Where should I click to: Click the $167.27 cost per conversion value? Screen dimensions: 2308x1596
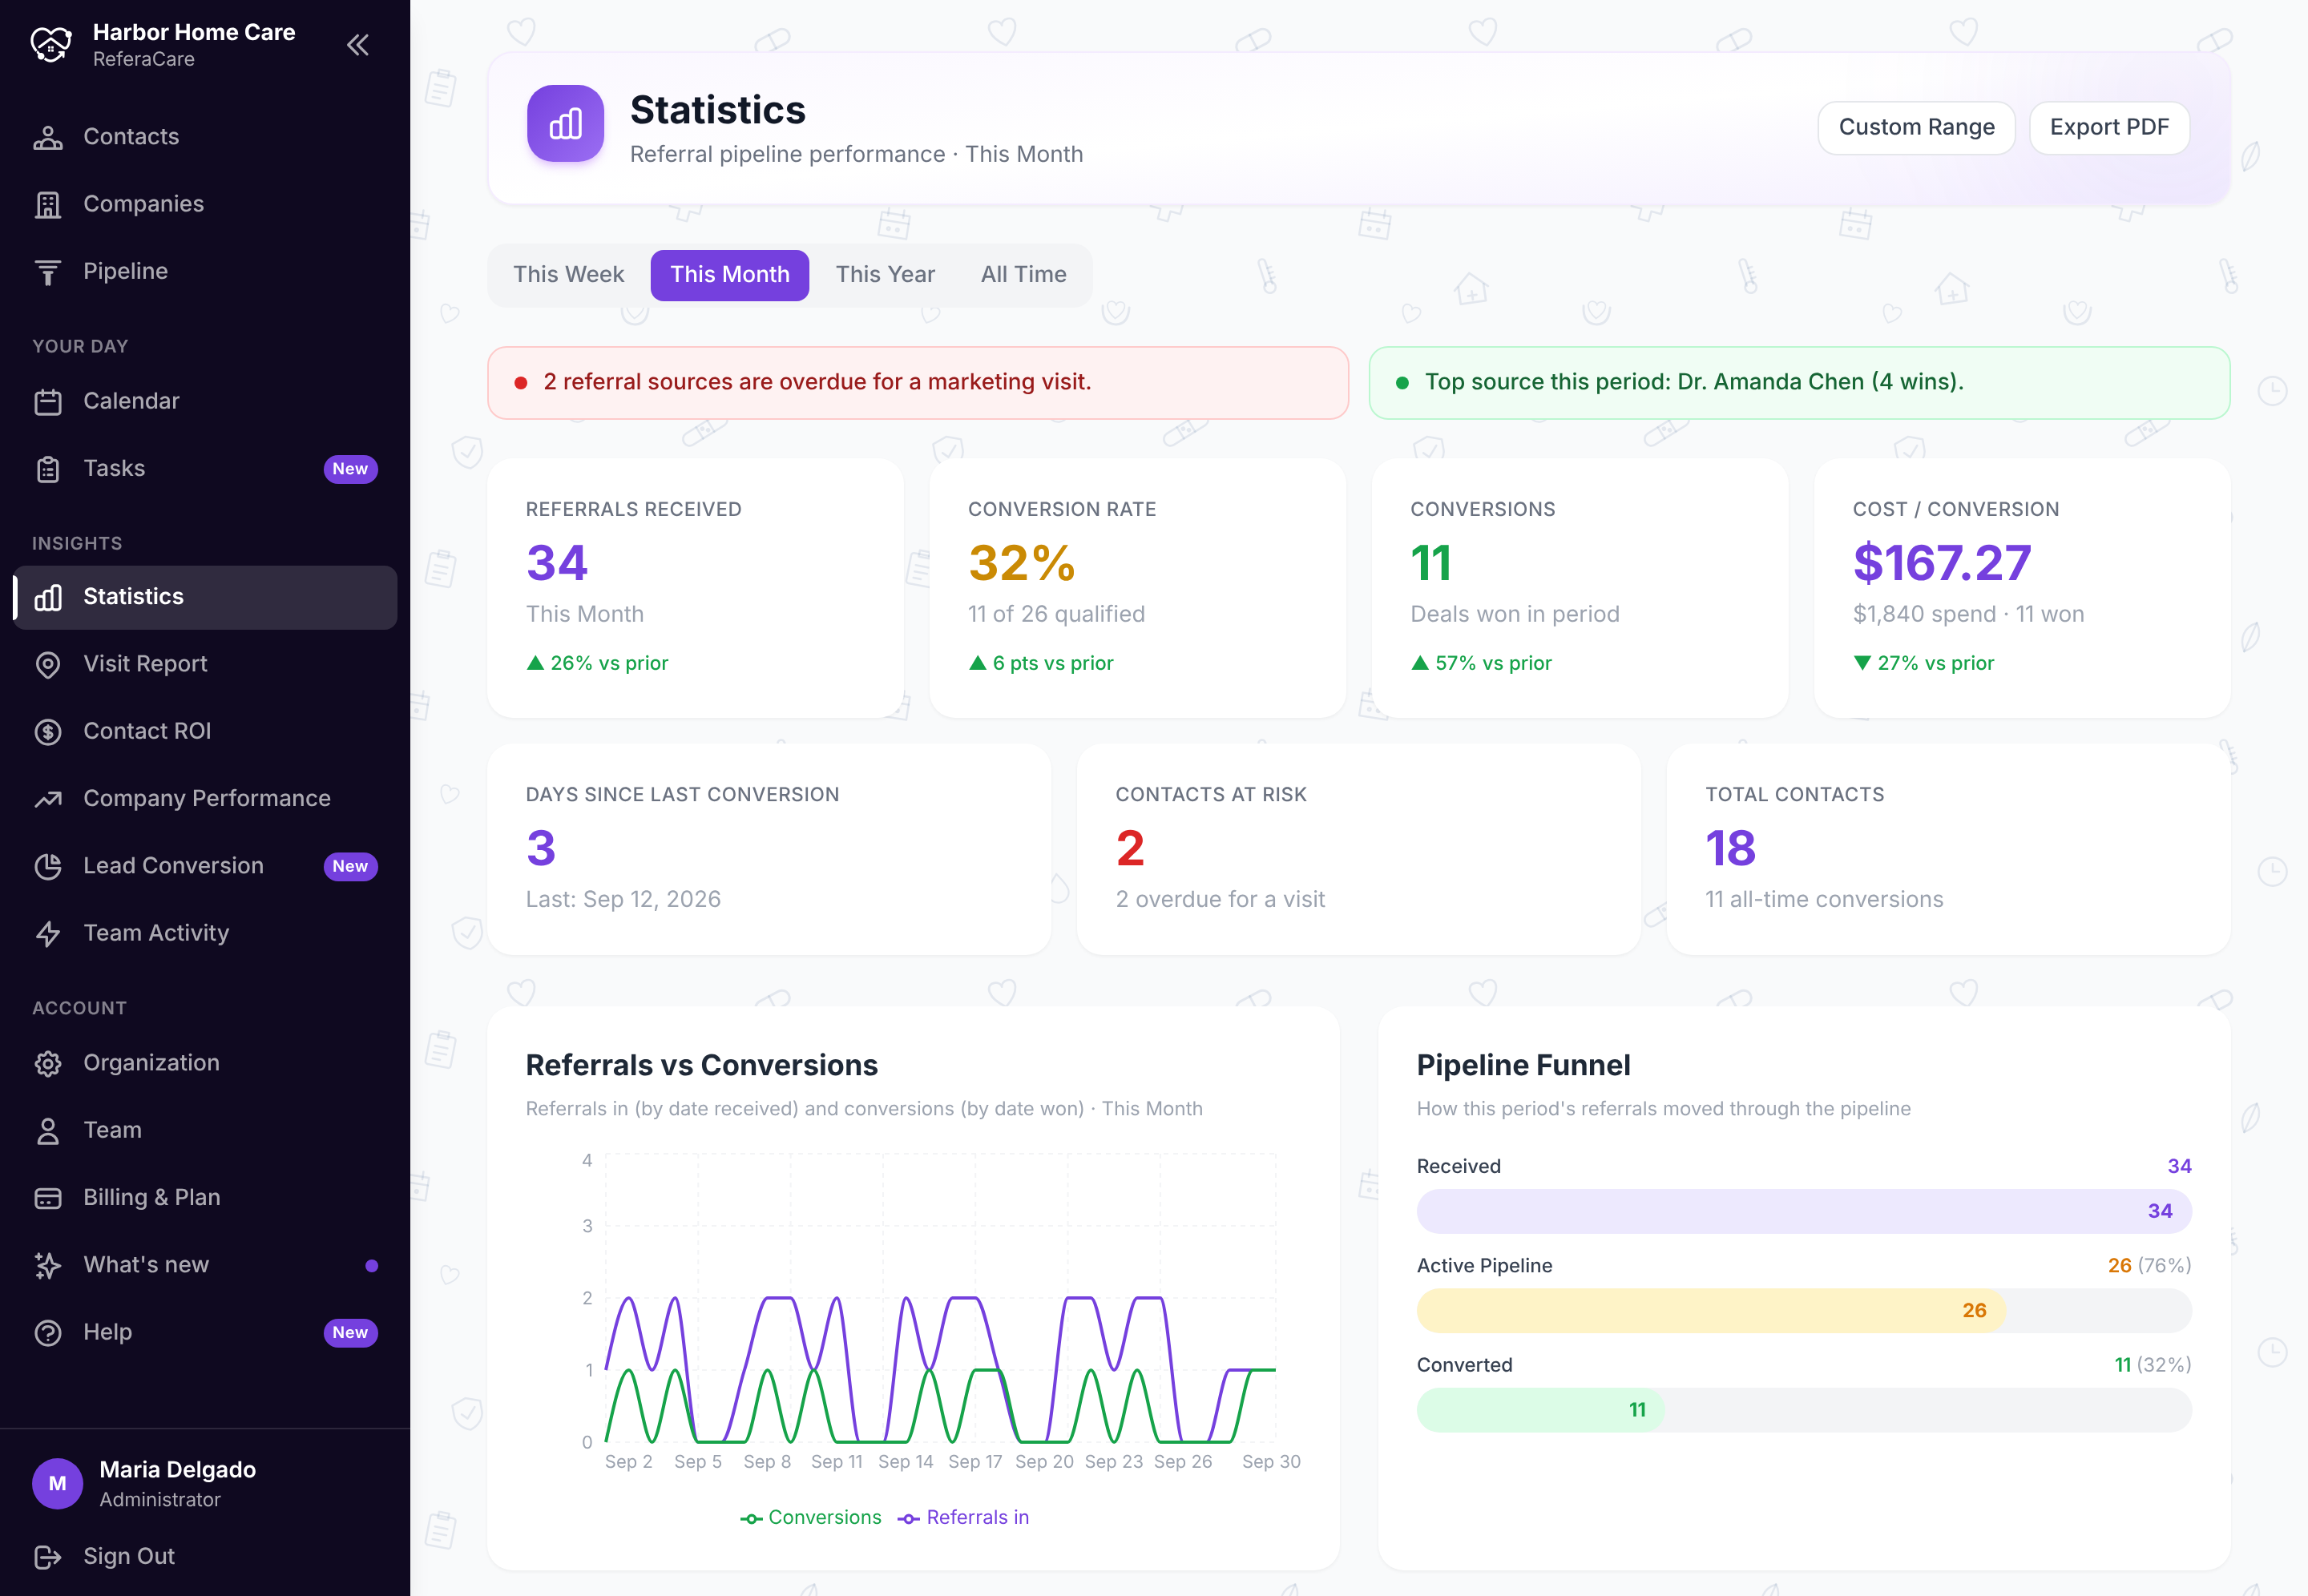click(1942, 562)
